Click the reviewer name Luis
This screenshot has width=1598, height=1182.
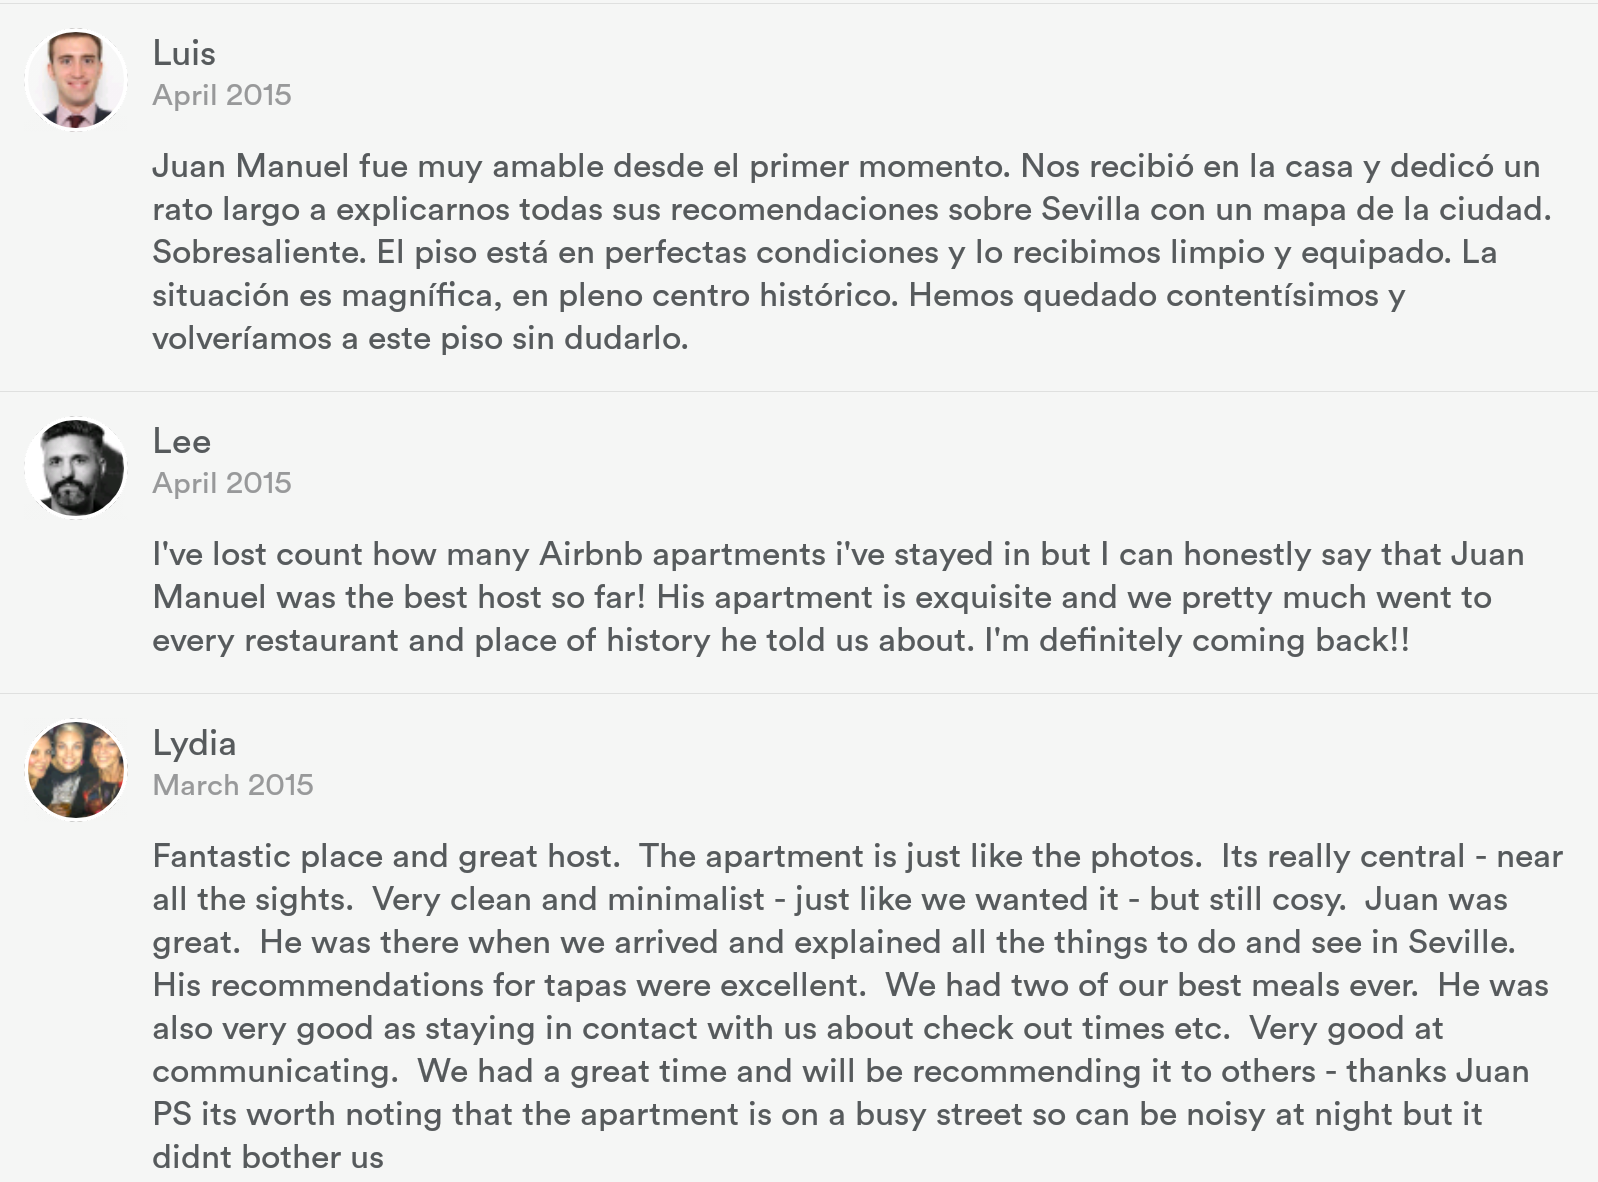coord(183,53)
